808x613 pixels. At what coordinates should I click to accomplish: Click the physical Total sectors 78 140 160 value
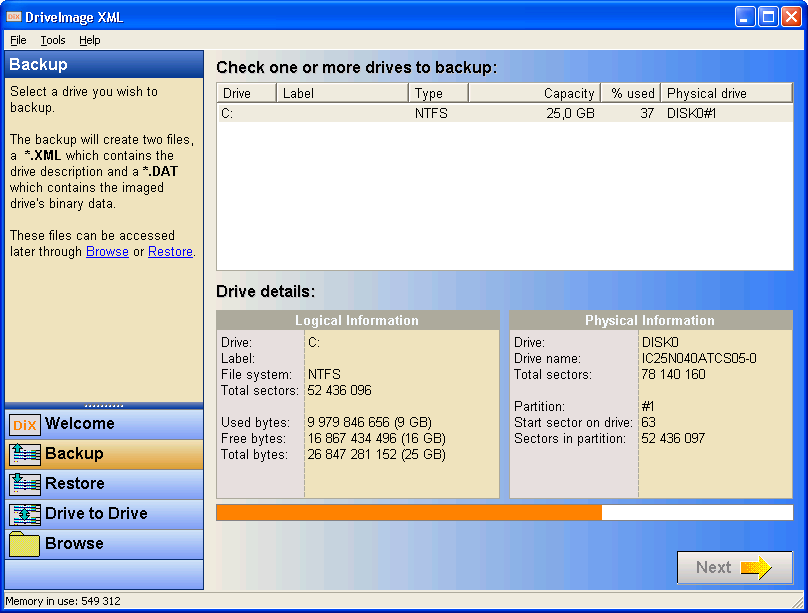pos(674,374)
